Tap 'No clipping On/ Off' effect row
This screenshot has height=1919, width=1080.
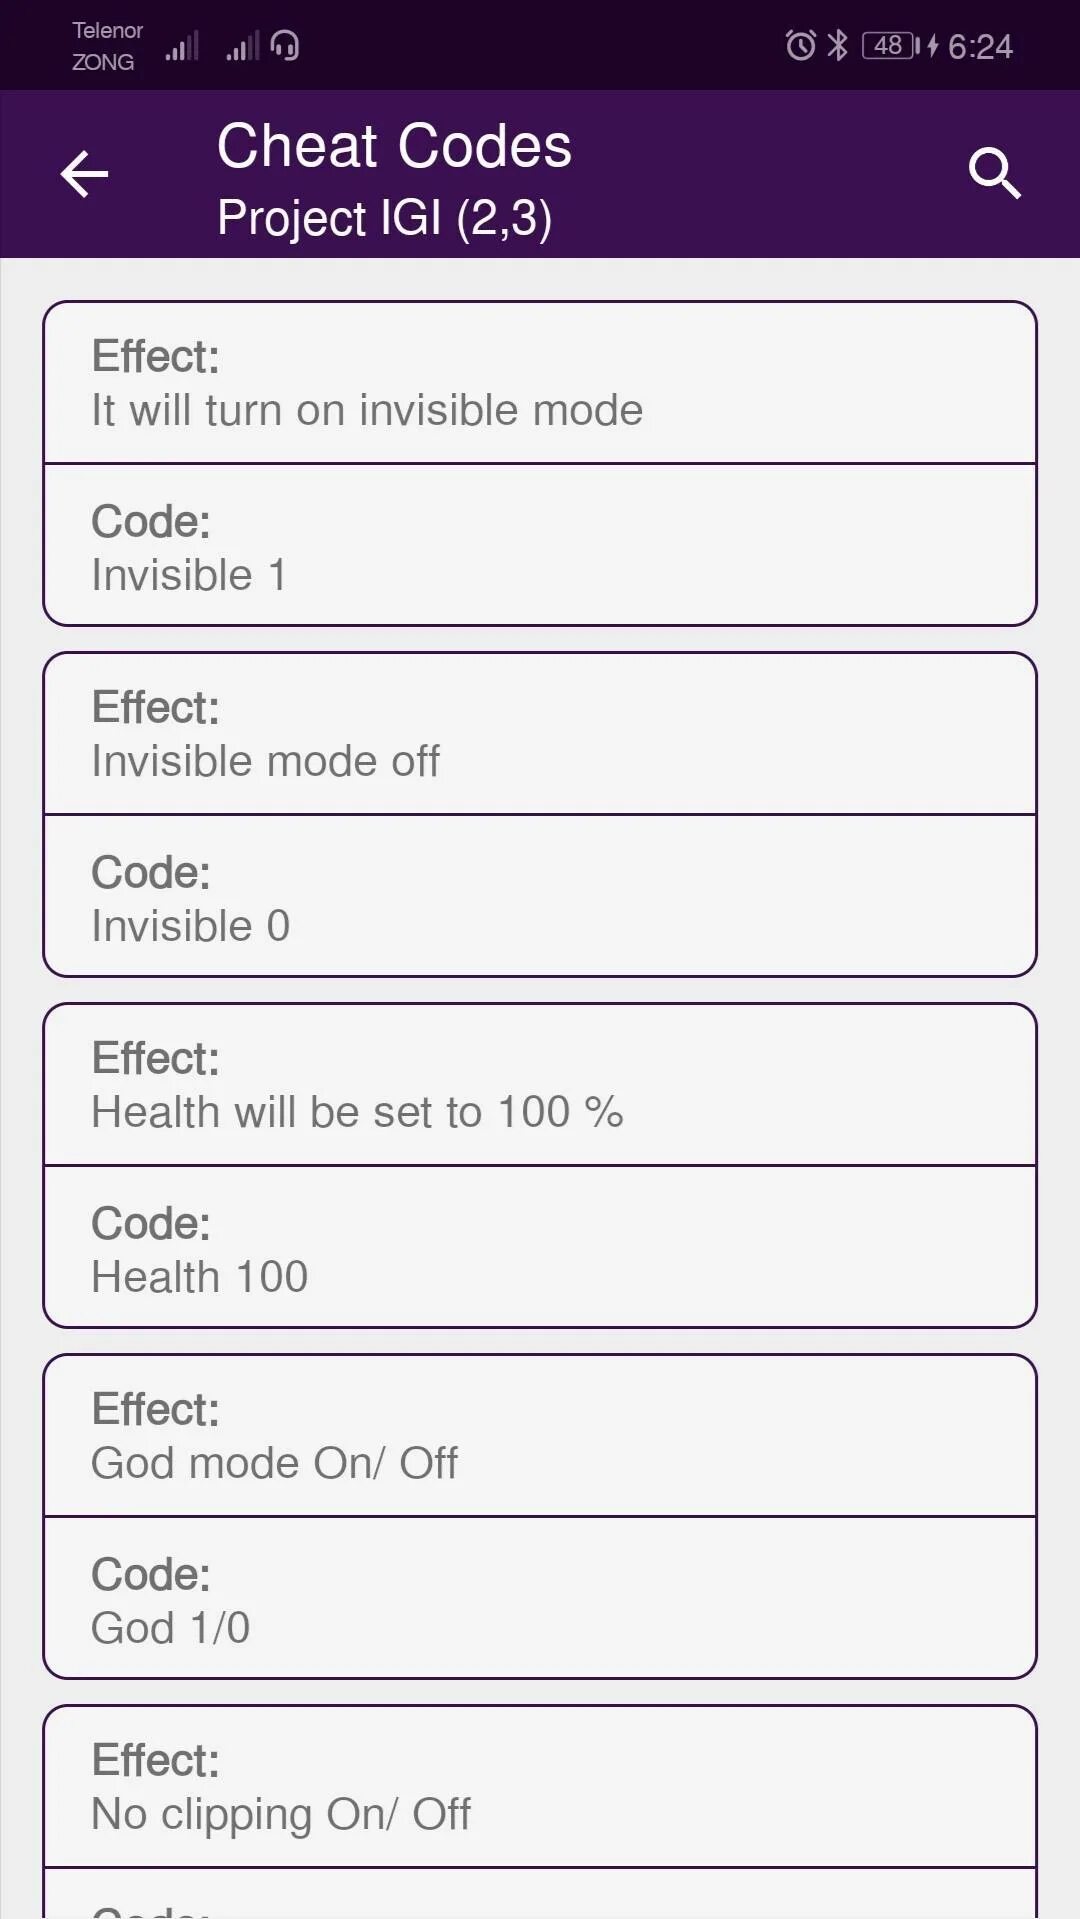pos(540,1787)
